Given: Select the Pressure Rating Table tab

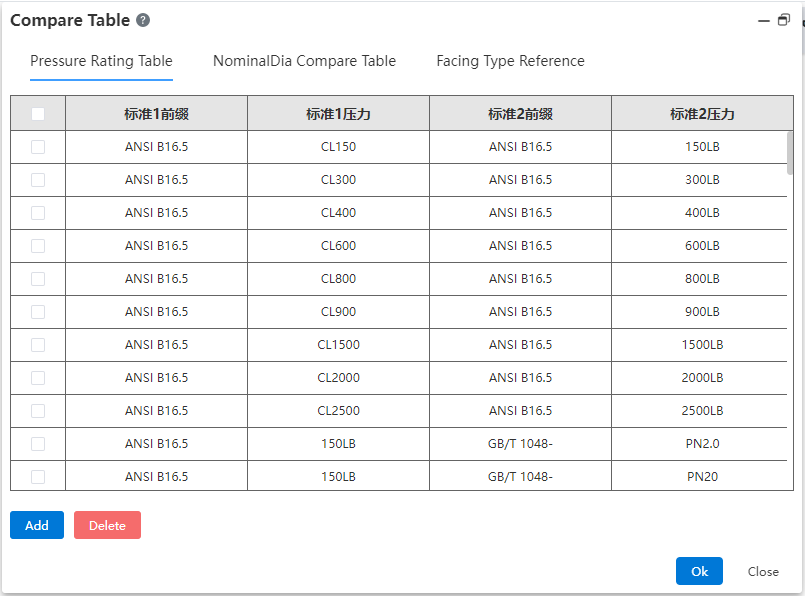Looking at the screenshot, I should tap(101, 61).
